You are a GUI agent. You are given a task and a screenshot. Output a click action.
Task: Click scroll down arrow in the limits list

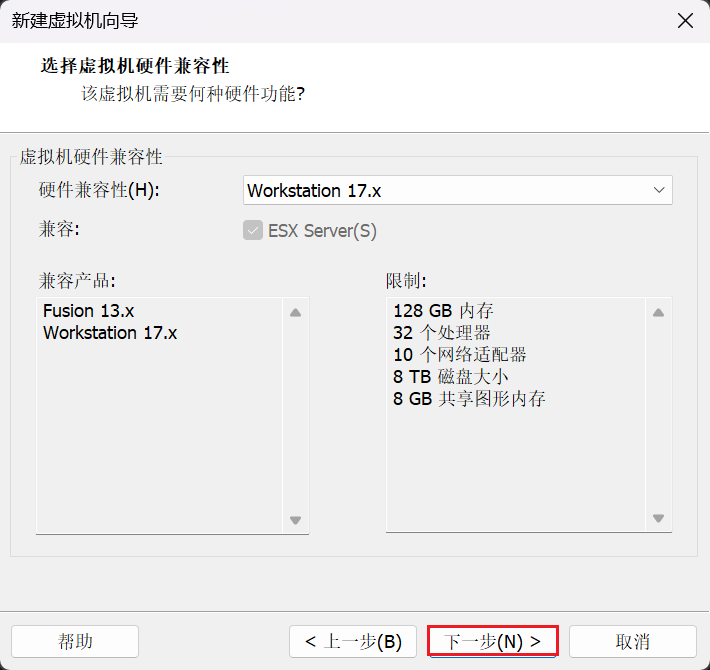(x=658, y=518)
